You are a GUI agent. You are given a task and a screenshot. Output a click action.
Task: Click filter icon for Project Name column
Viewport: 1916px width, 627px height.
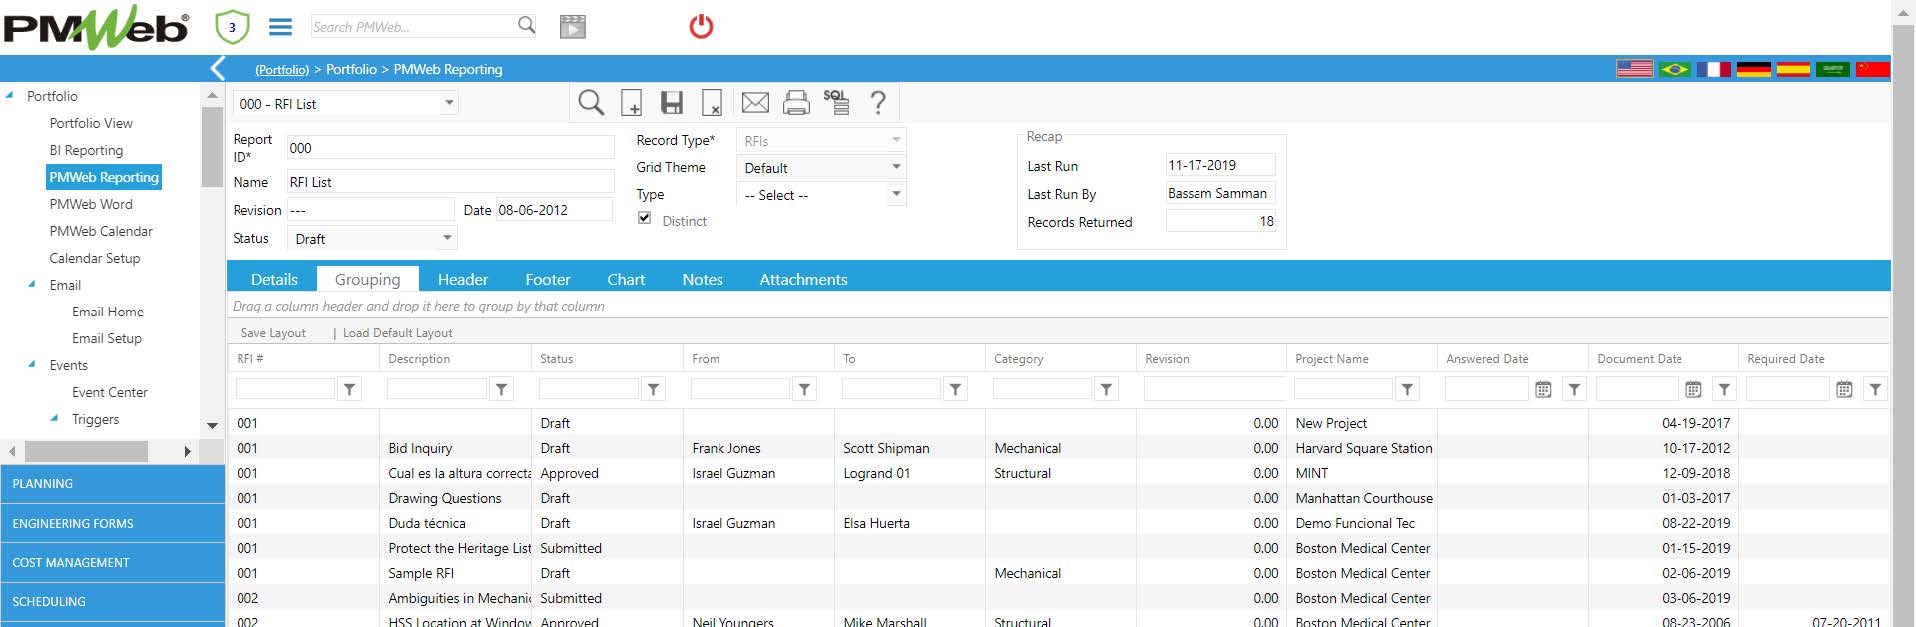click(x=1407, y=389)
